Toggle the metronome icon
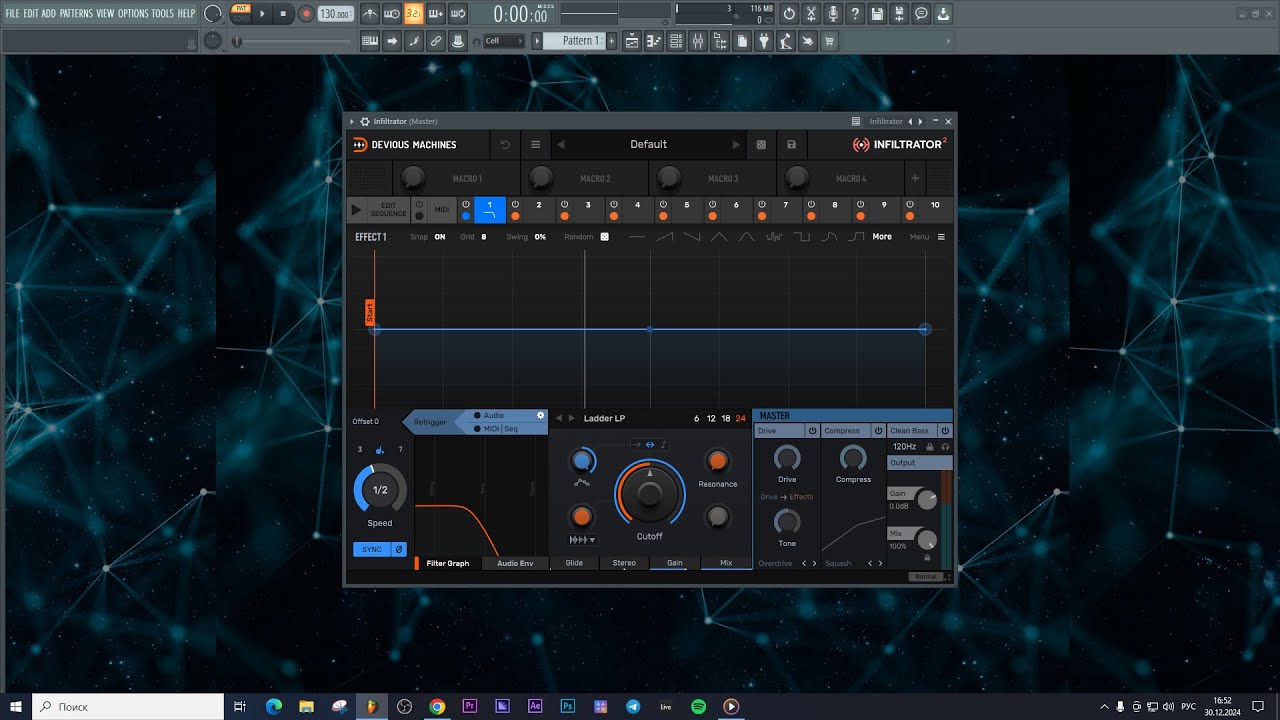This screenshot has height=720, width=1280. (x=370, y=14)
